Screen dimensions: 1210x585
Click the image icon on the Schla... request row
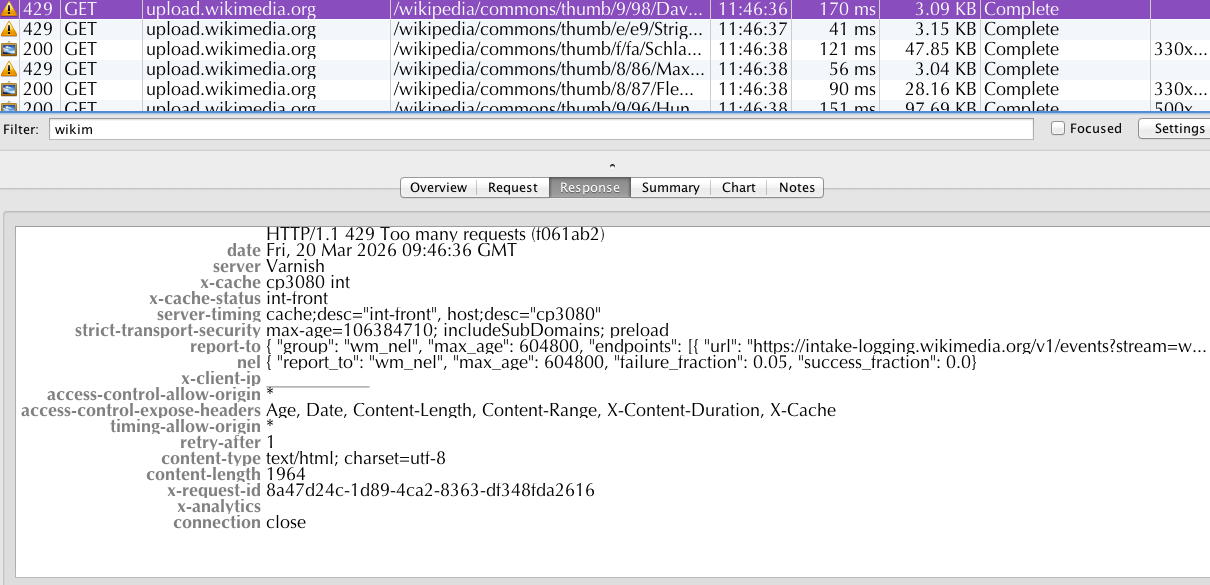(9, 49)
